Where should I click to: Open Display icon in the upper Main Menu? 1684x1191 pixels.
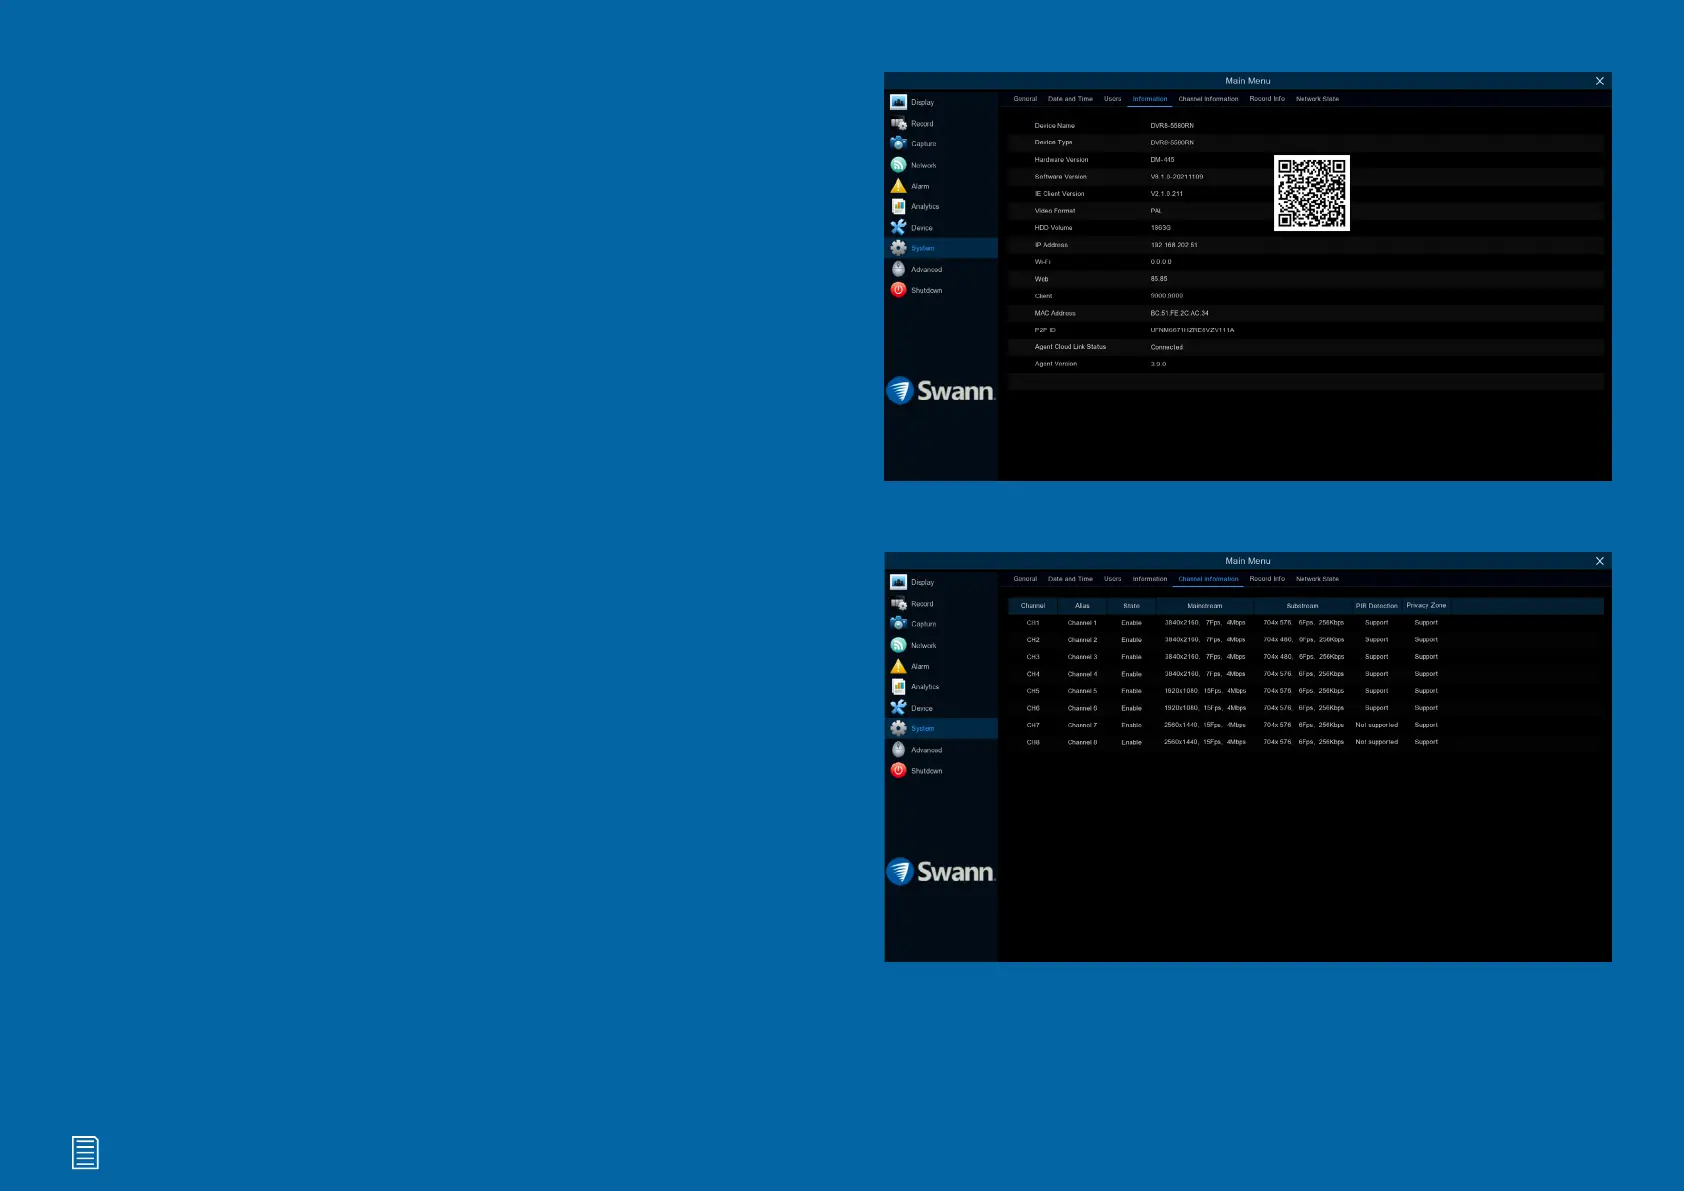click(898, 102)
